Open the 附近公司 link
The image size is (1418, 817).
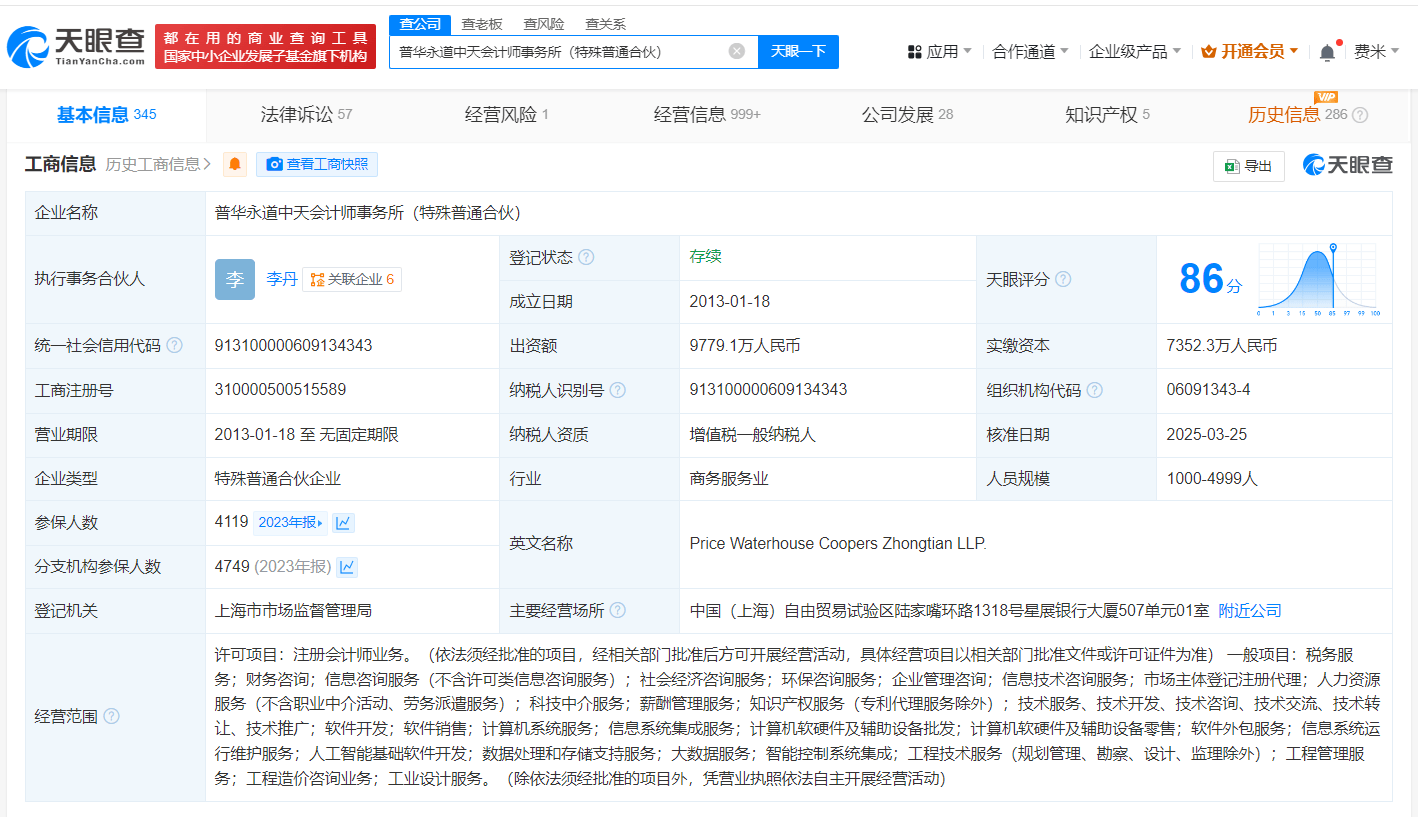[x=1249, y=610]
